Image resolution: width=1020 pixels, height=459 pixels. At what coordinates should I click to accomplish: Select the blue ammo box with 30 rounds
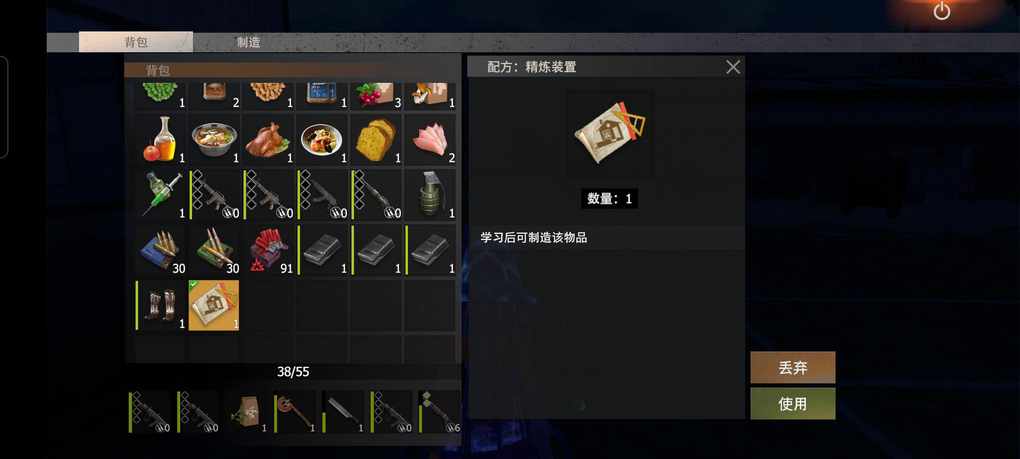(160, 250)
